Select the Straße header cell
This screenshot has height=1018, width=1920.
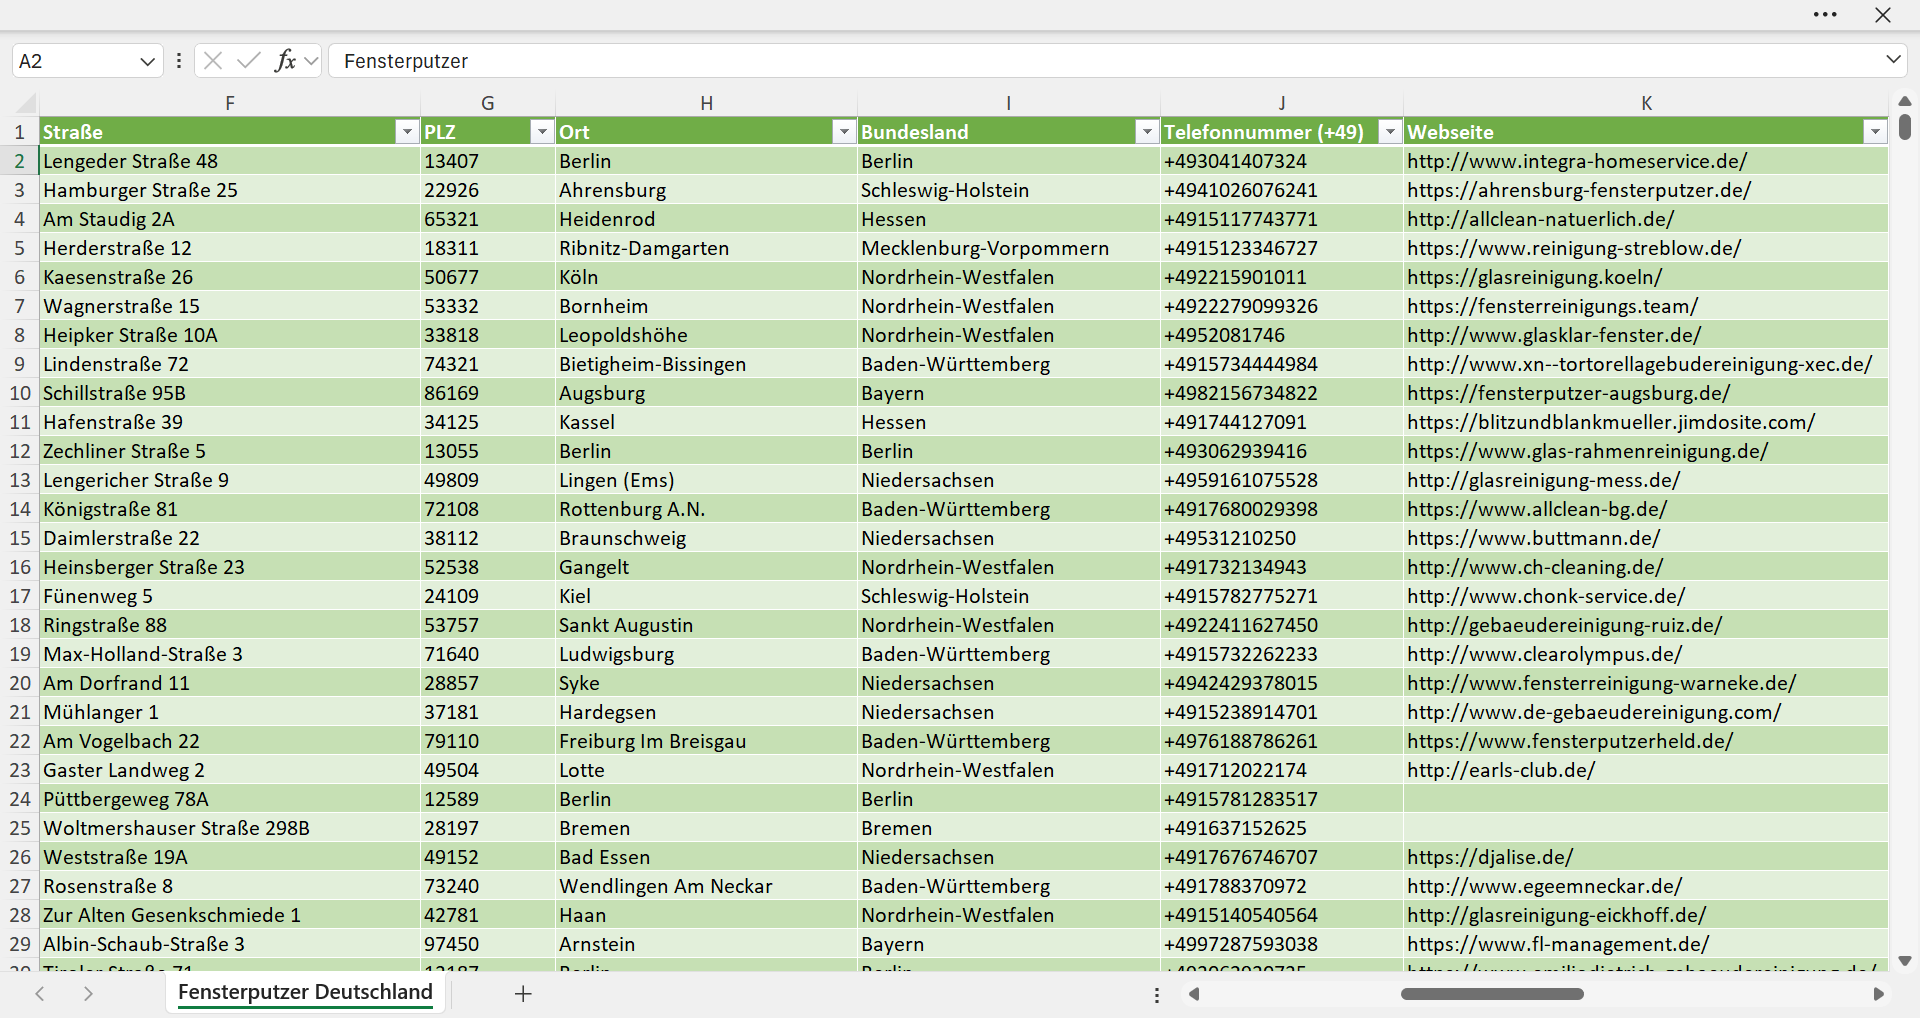pyautogui.click(x=230, y=132)
